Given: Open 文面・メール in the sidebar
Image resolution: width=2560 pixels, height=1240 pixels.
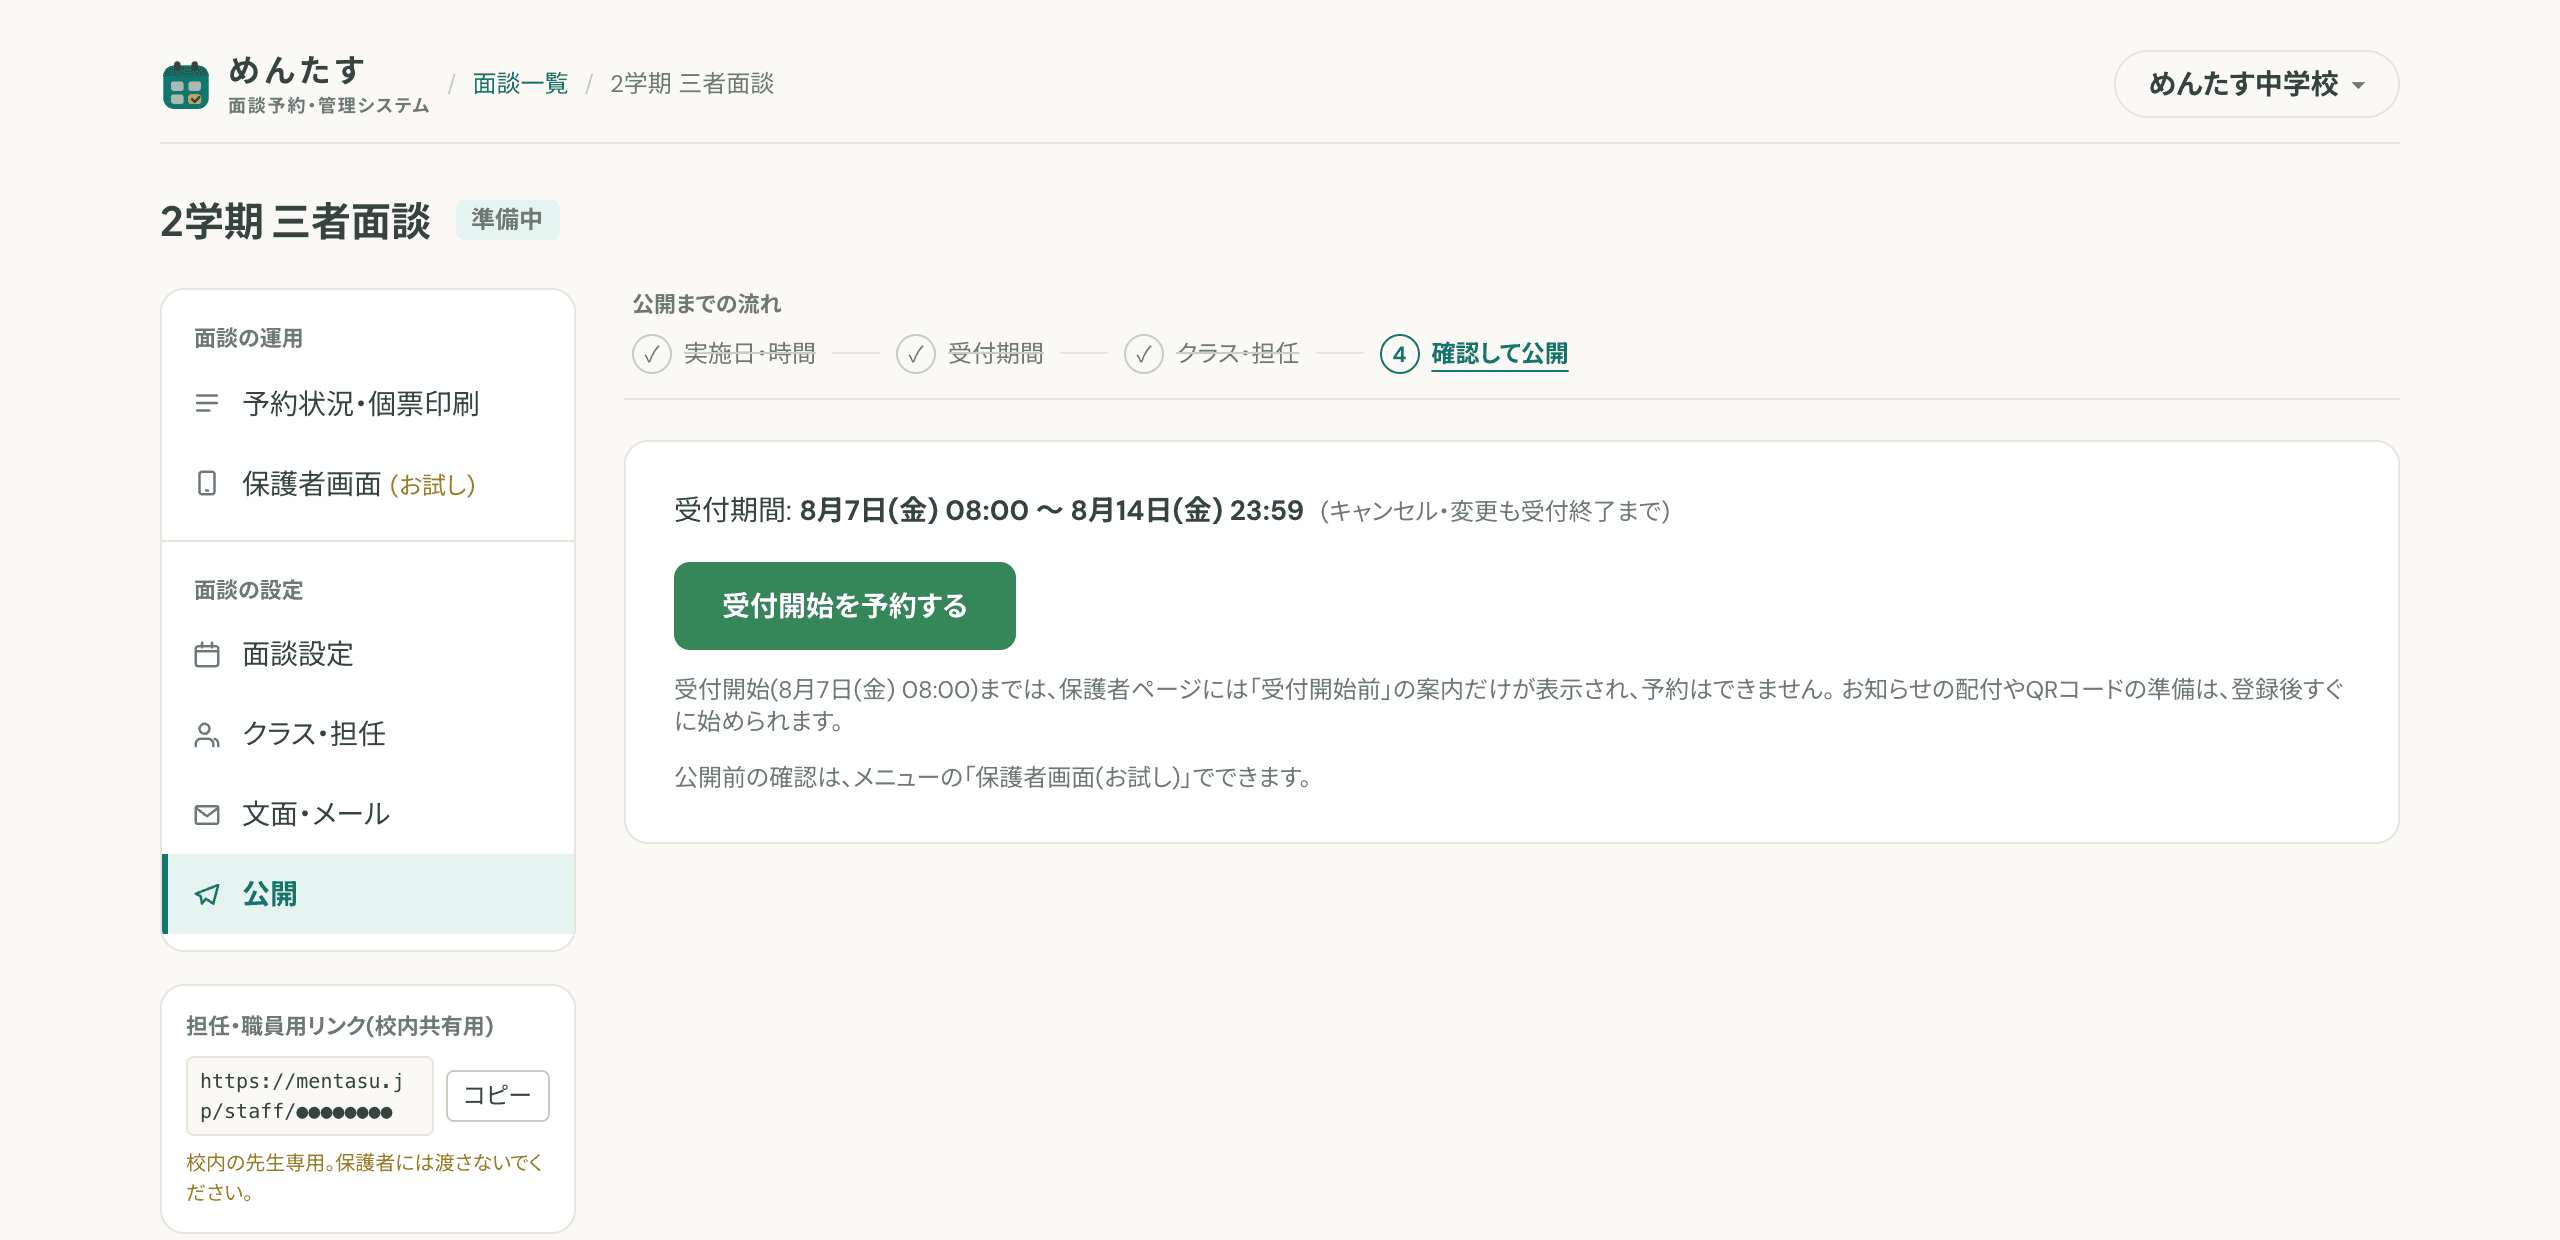Looking at the screenshot, I should point(368,814).
